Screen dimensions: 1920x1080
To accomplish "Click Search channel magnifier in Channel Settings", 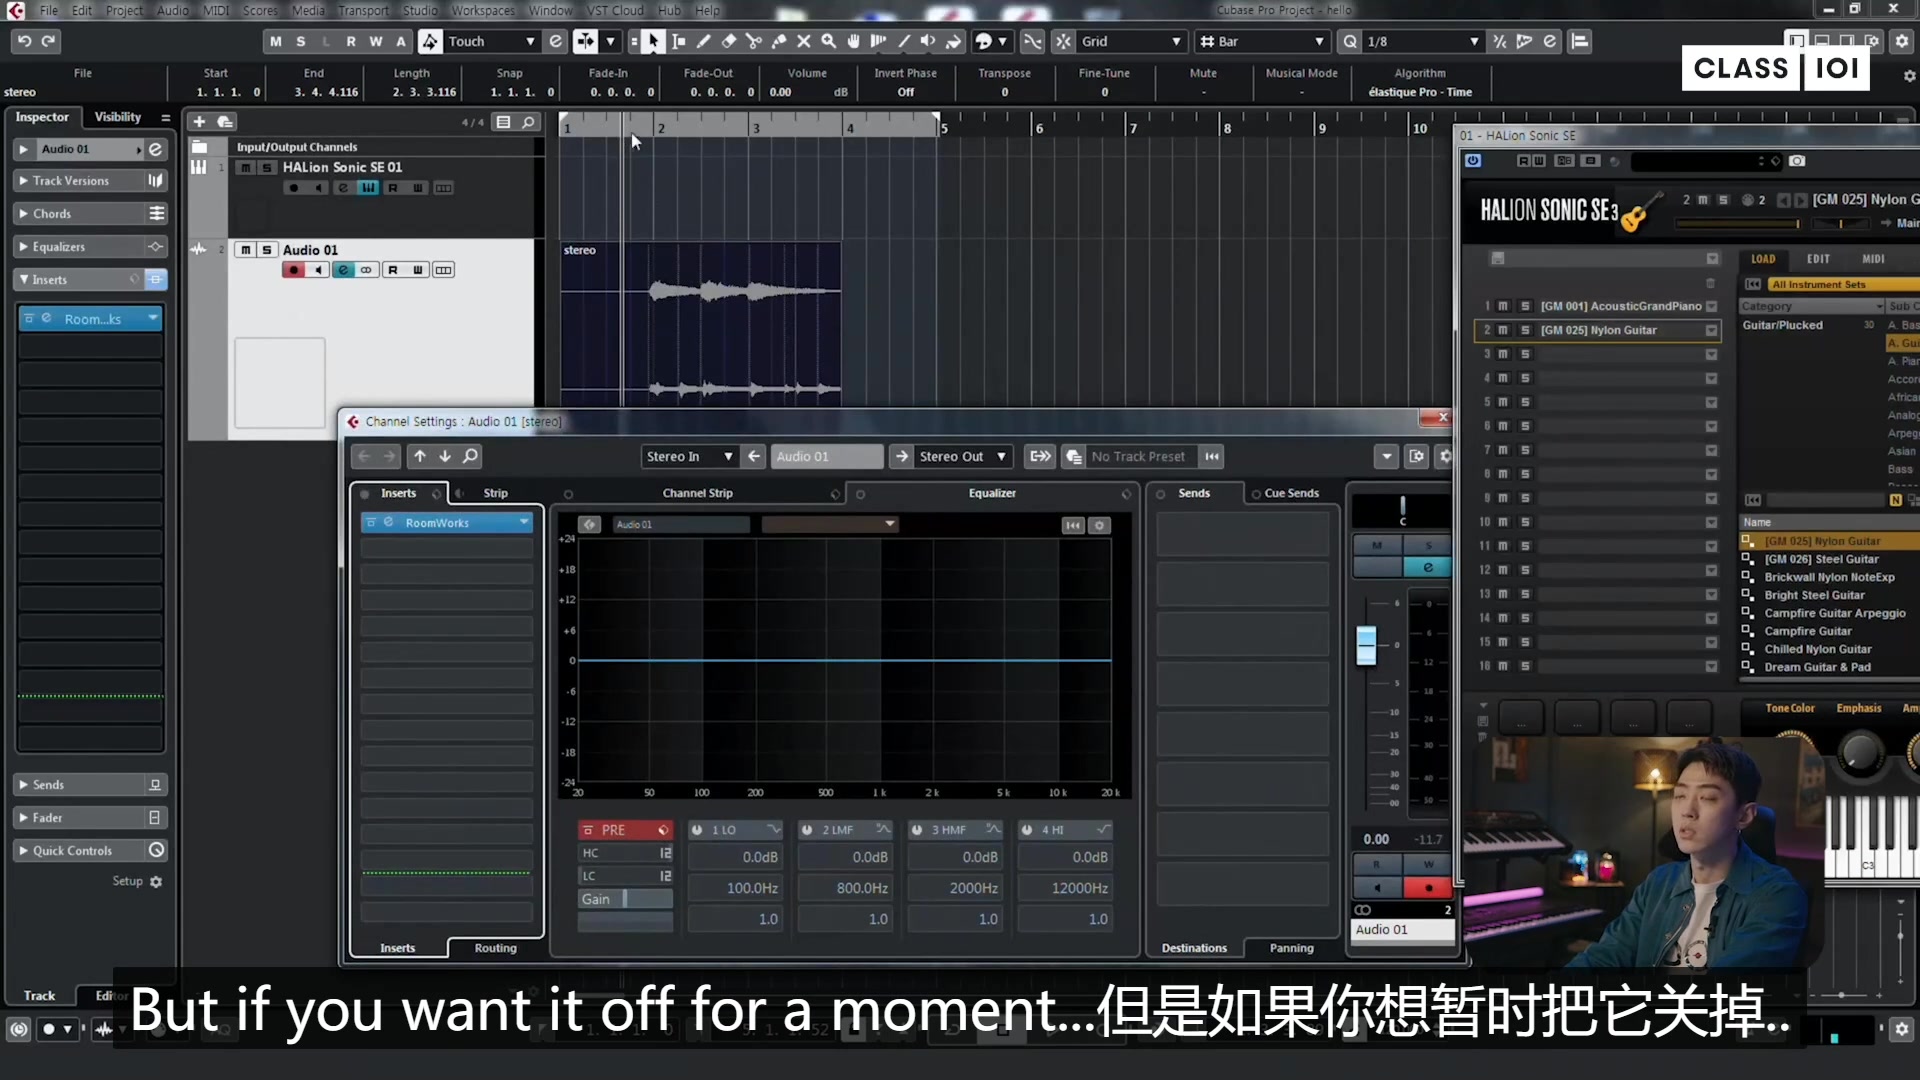I will 470,456.
